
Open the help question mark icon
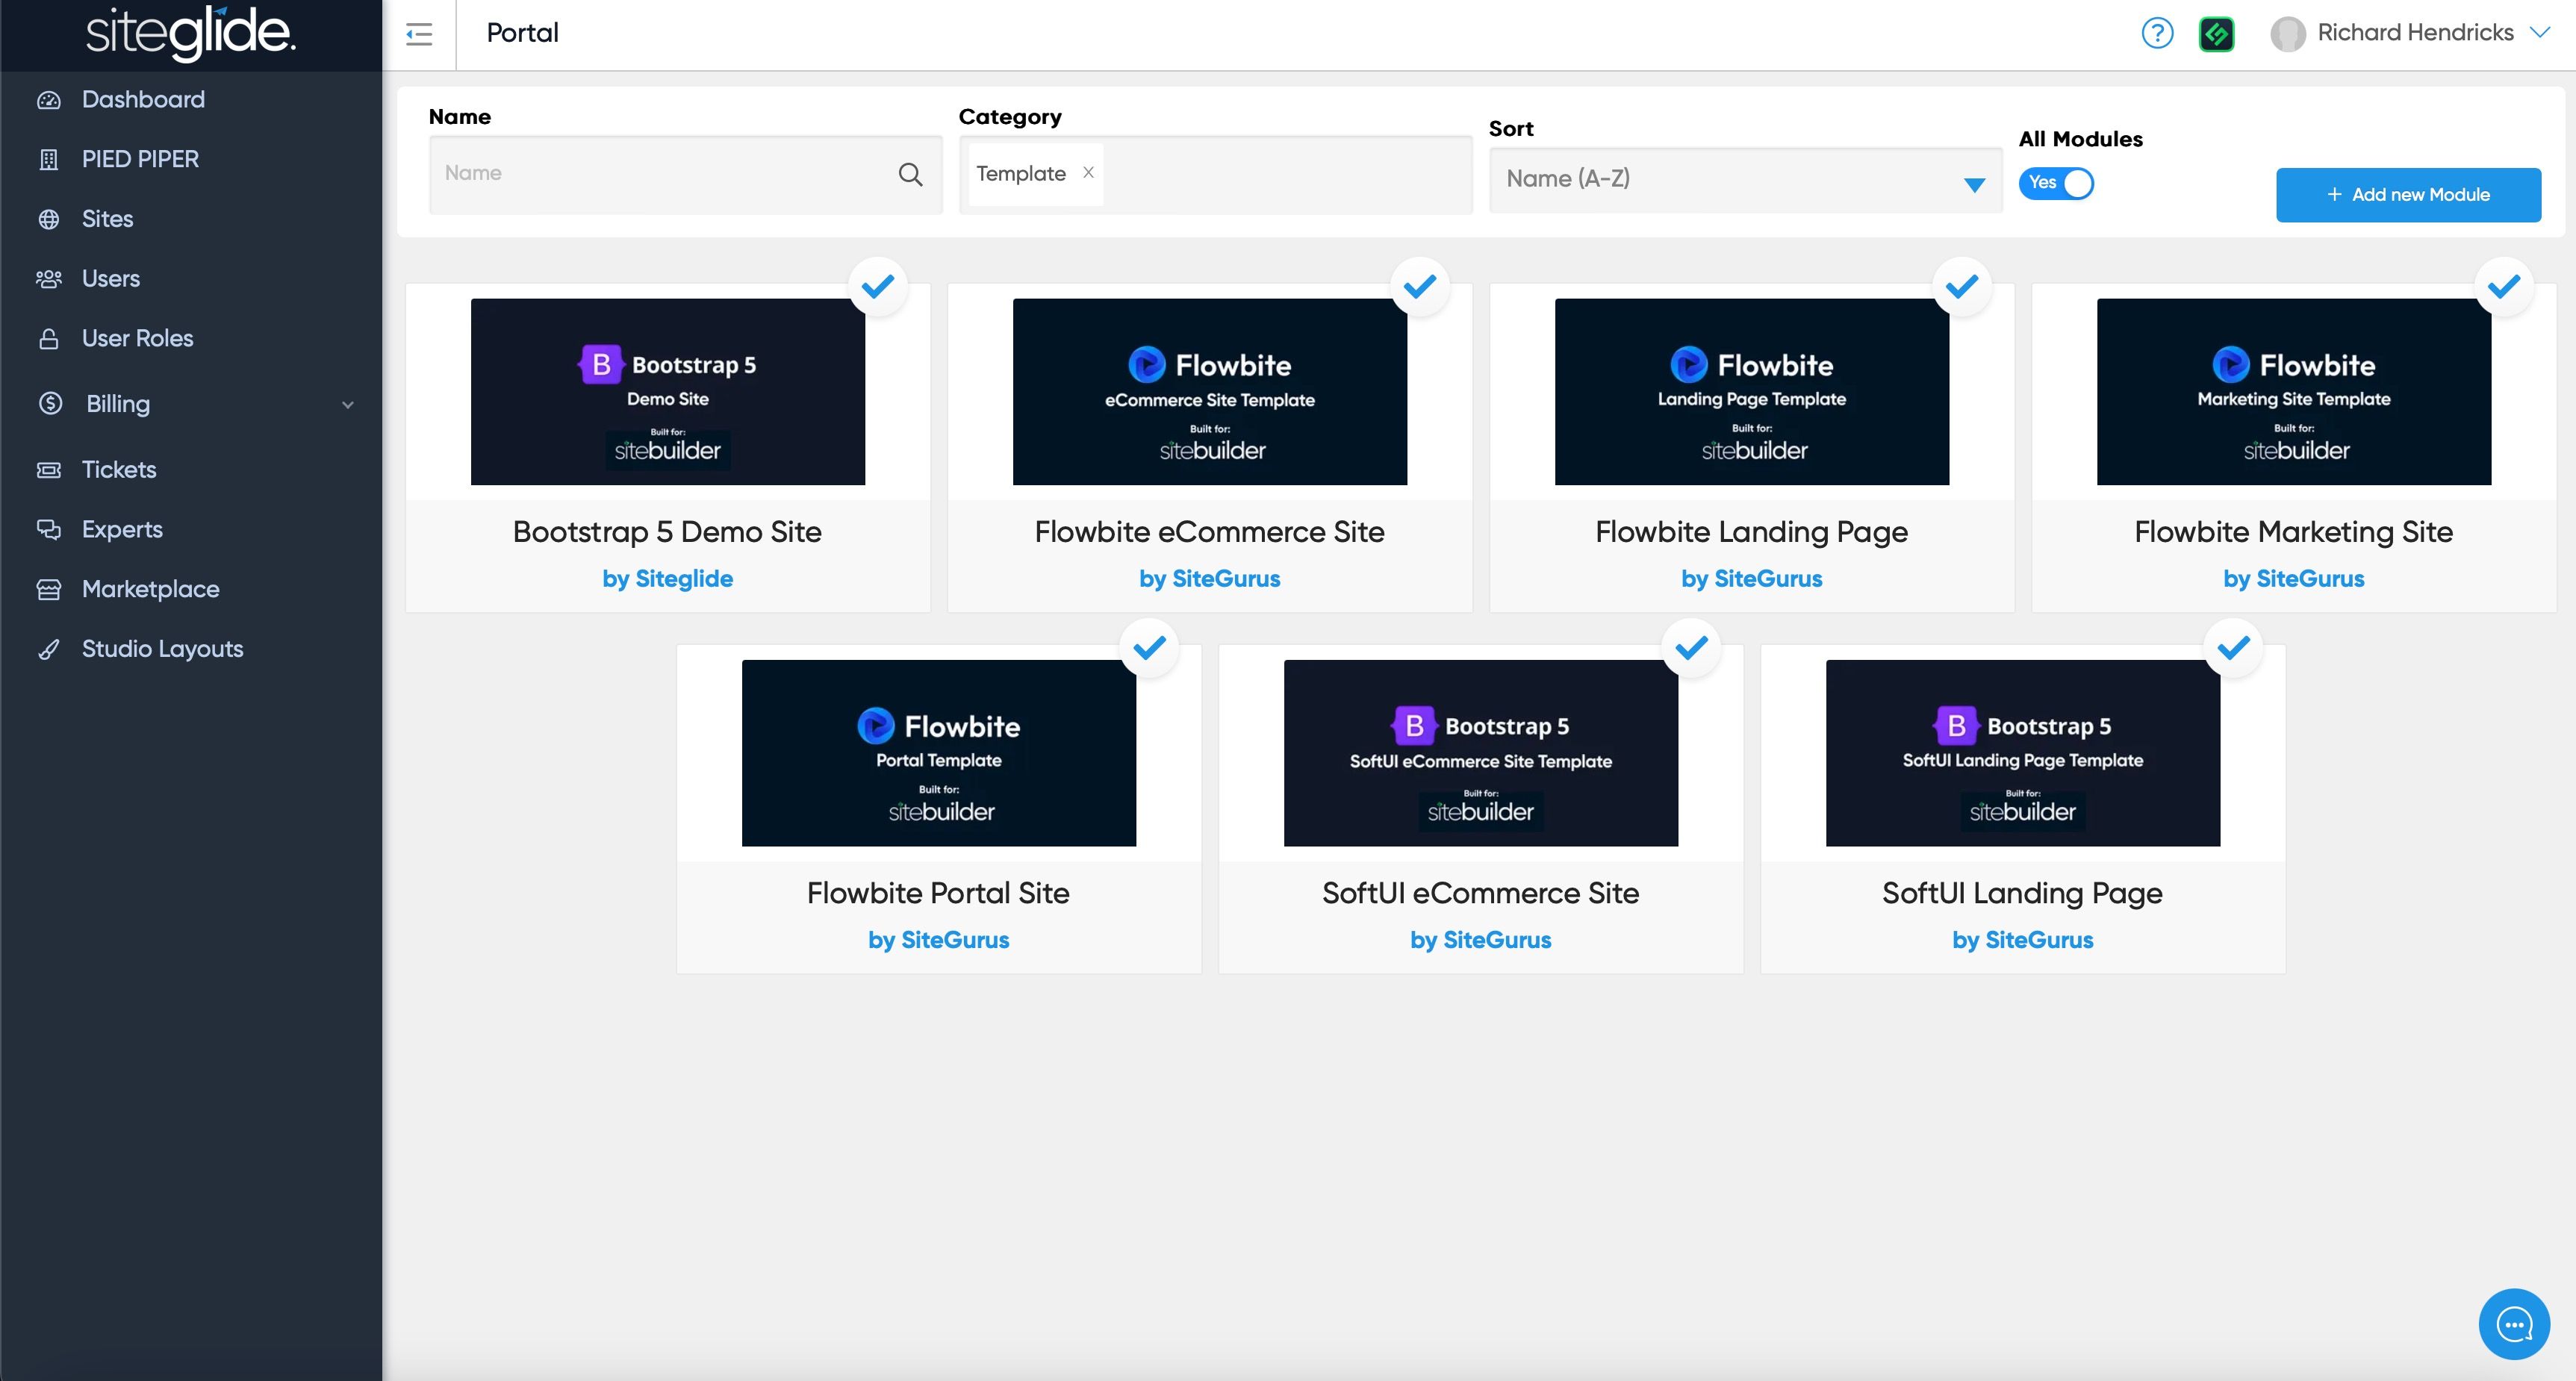click(x=2157, y=33)
